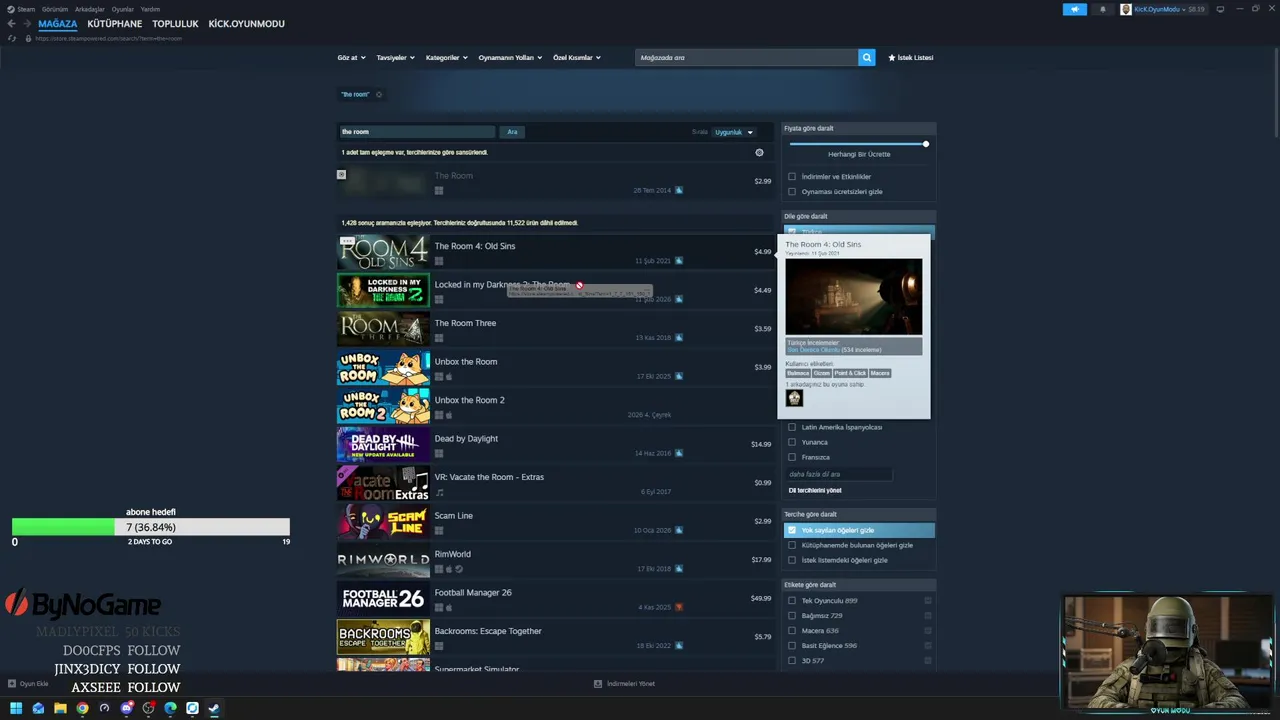Reload the page with refresh icon
Image resolution: width=1280 pixels, height=720 pixels.
(12, 38)
